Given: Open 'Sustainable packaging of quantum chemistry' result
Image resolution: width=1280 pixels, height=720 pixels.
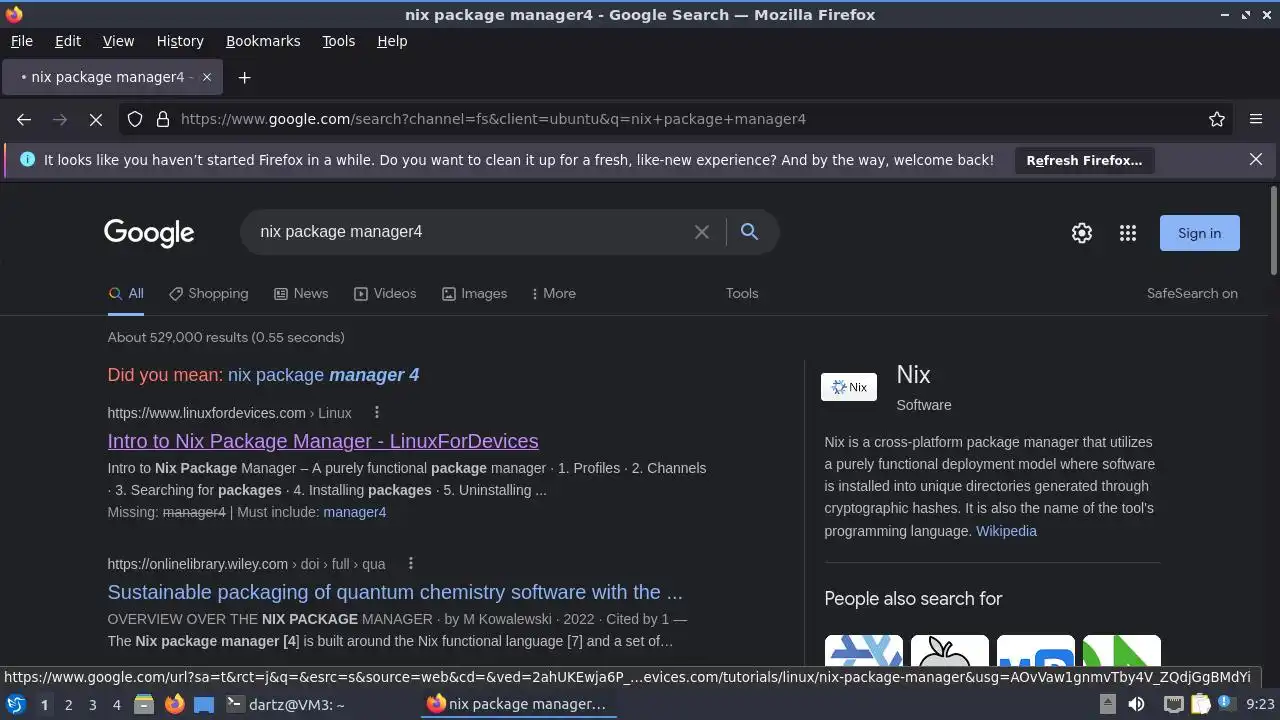Looking at the screenshot, I should click(x=395, y=592).
